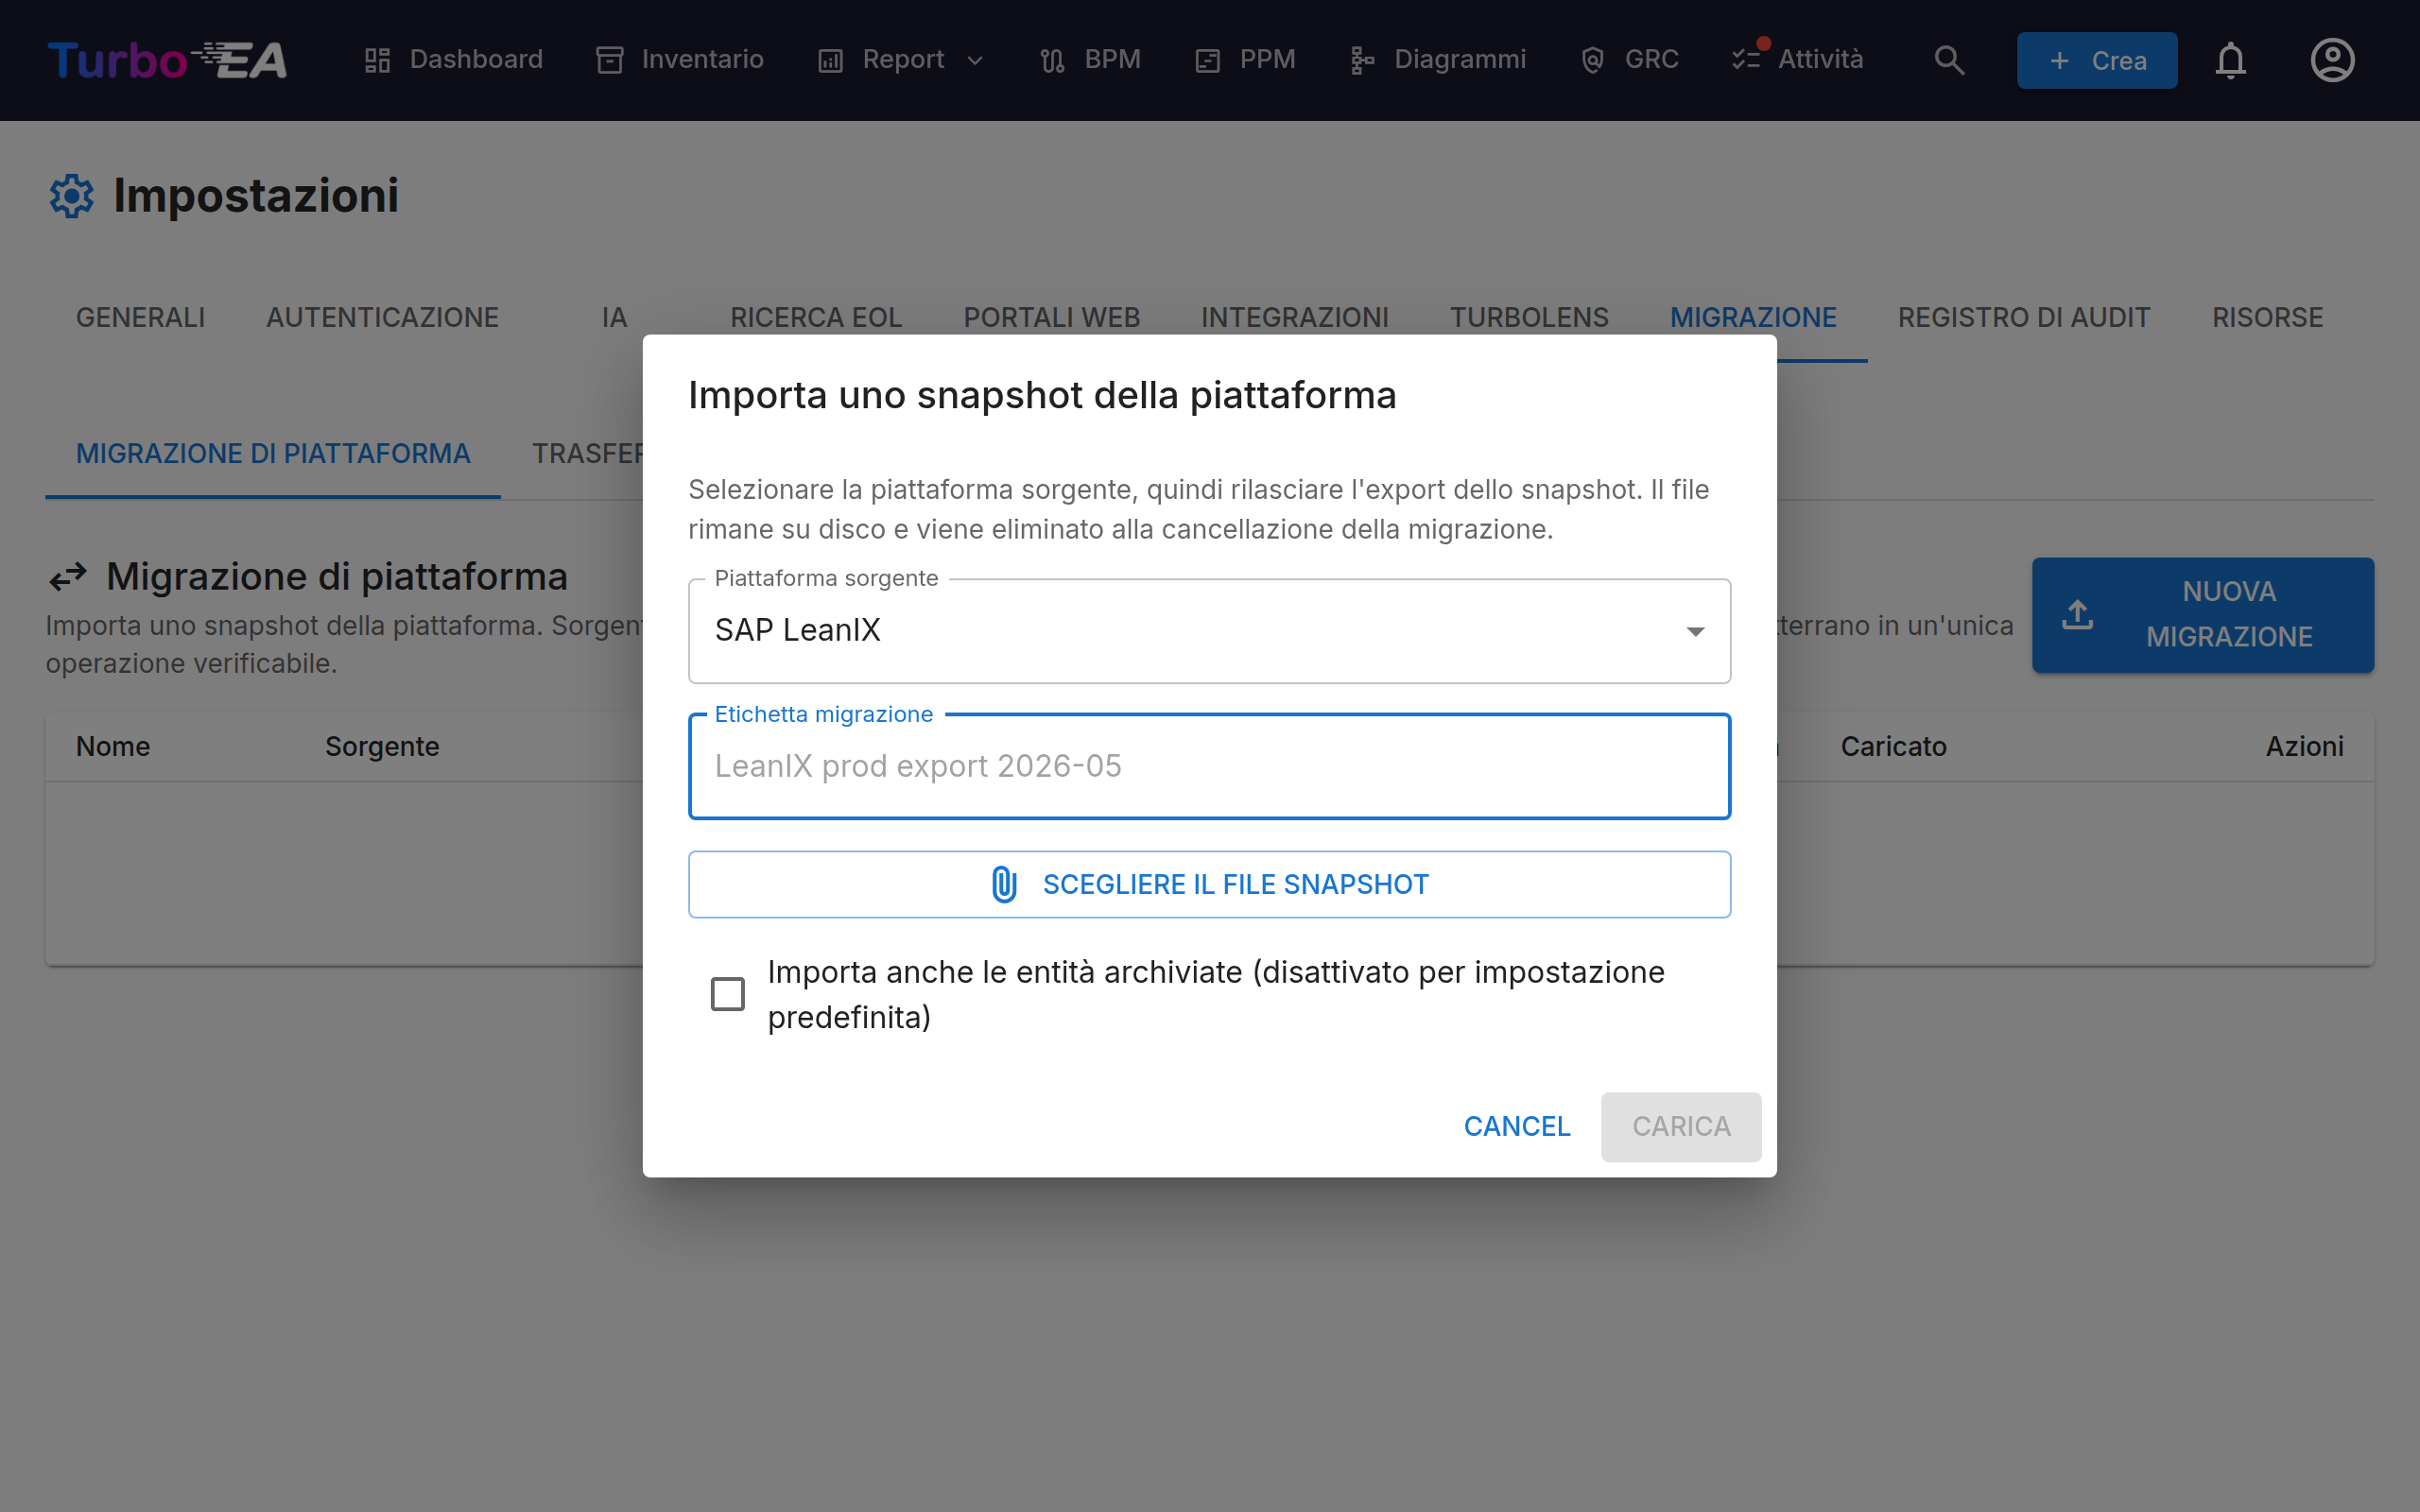Click CANCEL in the dialog
2420x1512 pixels.
coord(1517,1127)
